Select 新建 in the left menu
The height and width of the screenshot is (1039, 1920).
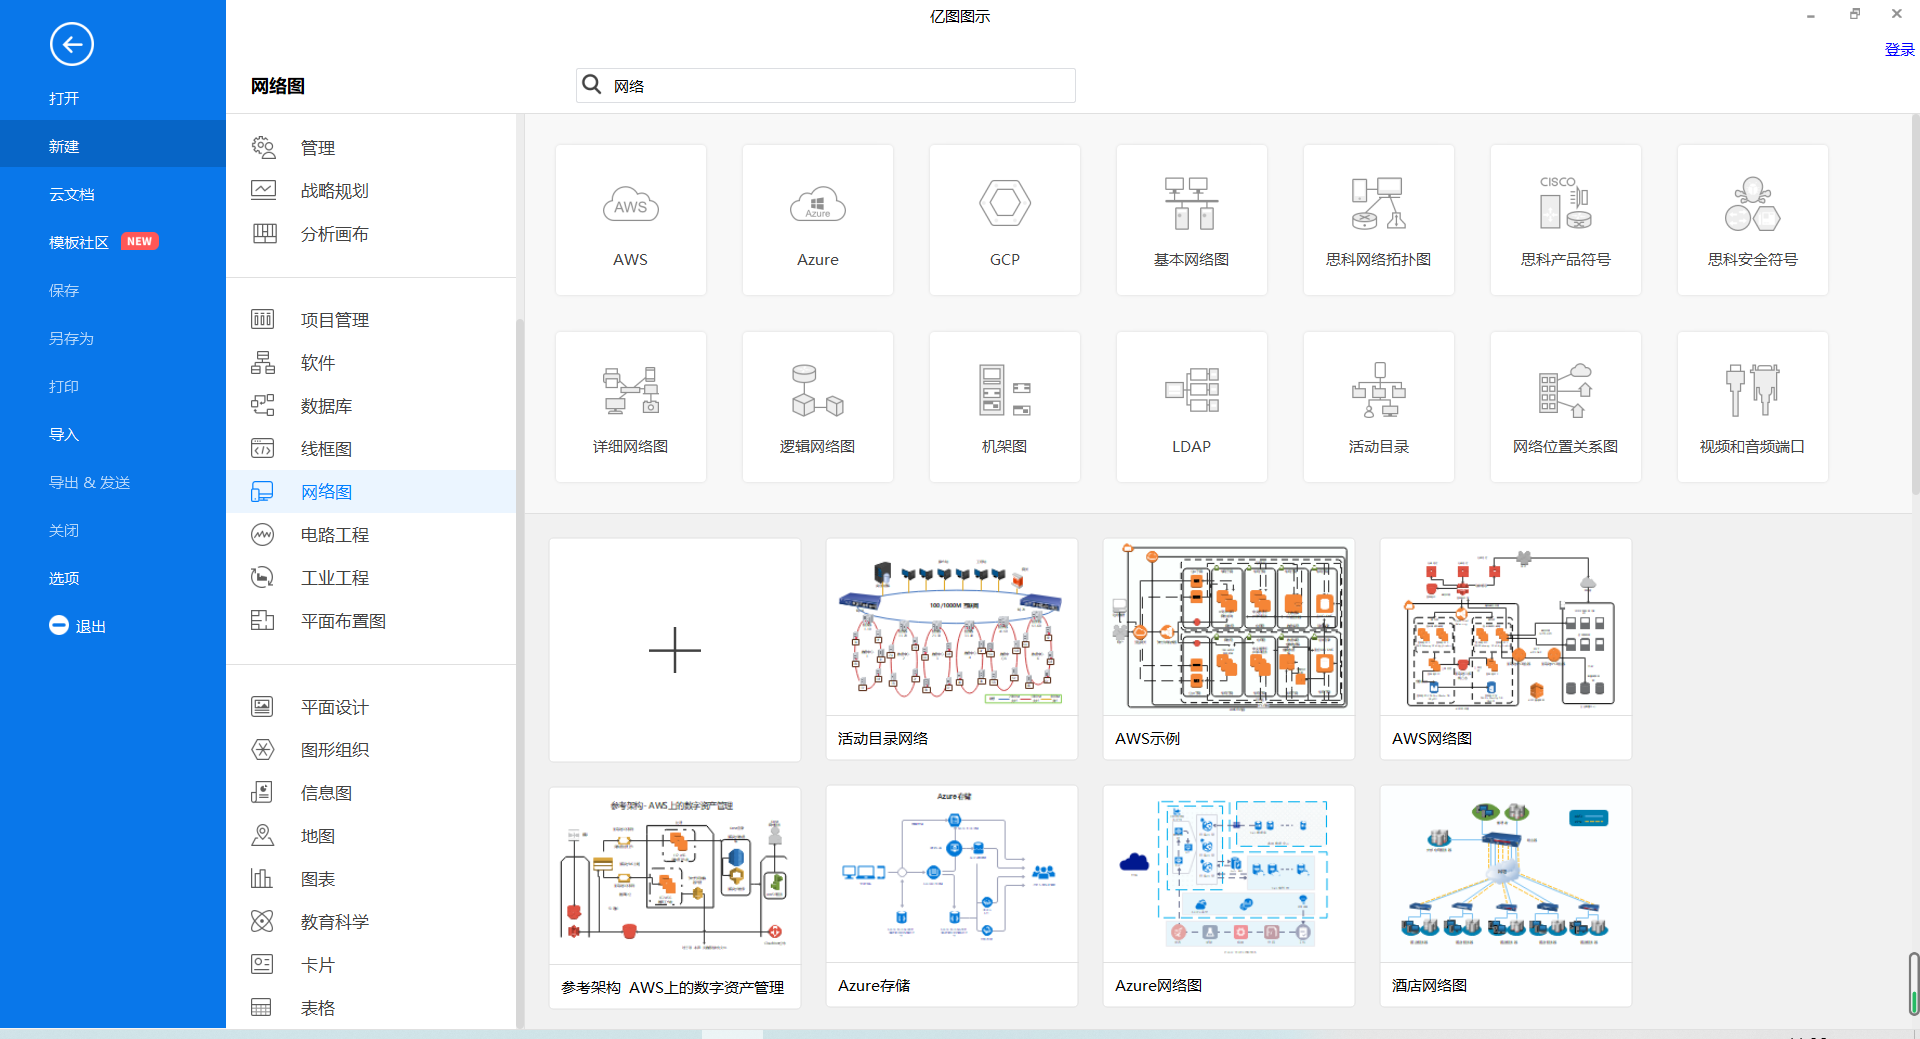(113, 146)
